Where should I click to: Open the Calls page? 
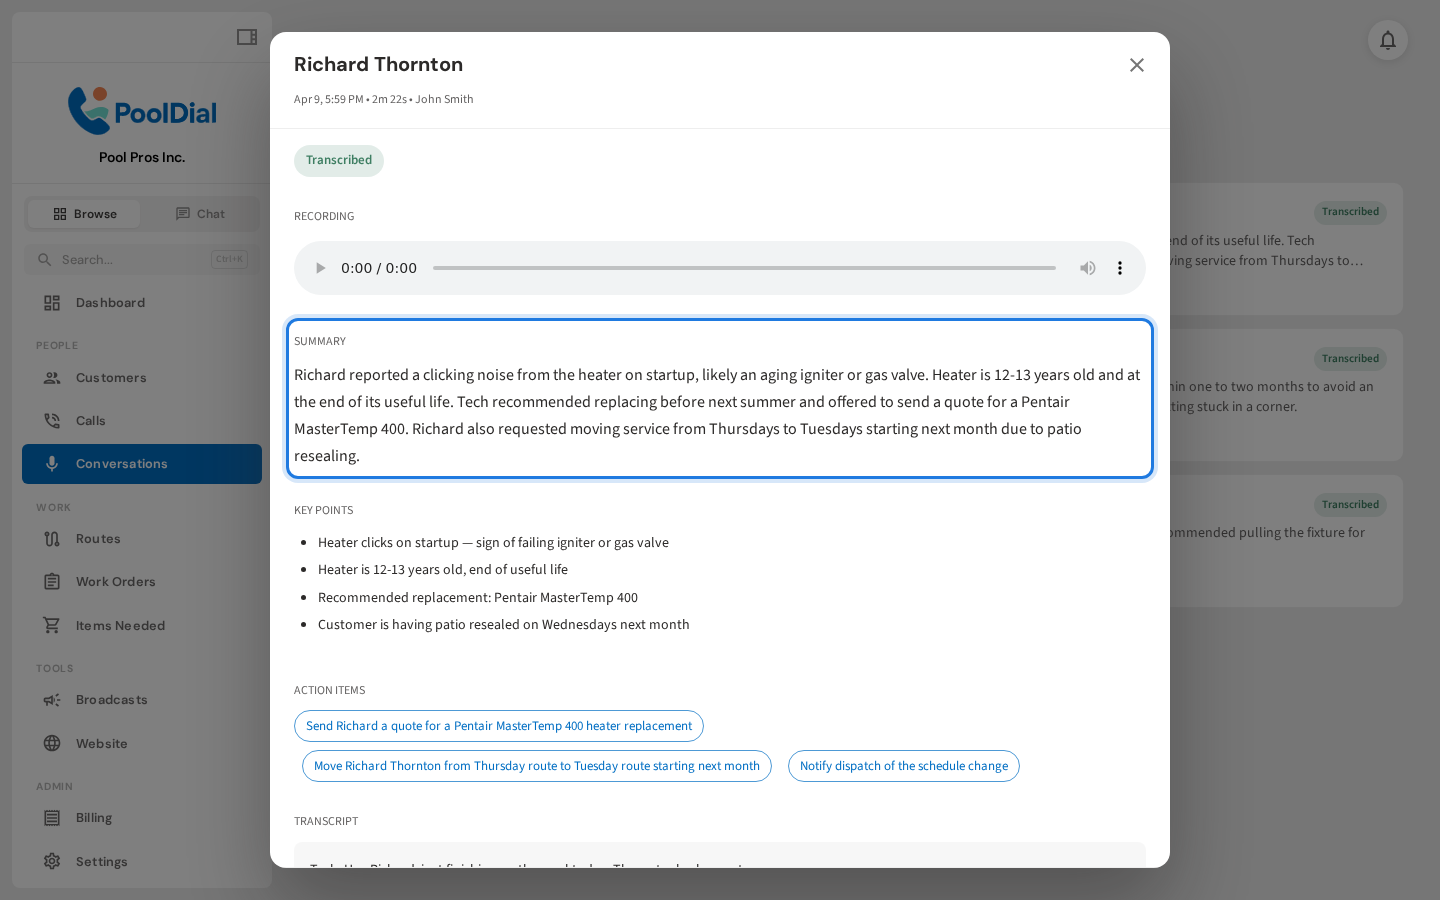click(x=90, y=420)
